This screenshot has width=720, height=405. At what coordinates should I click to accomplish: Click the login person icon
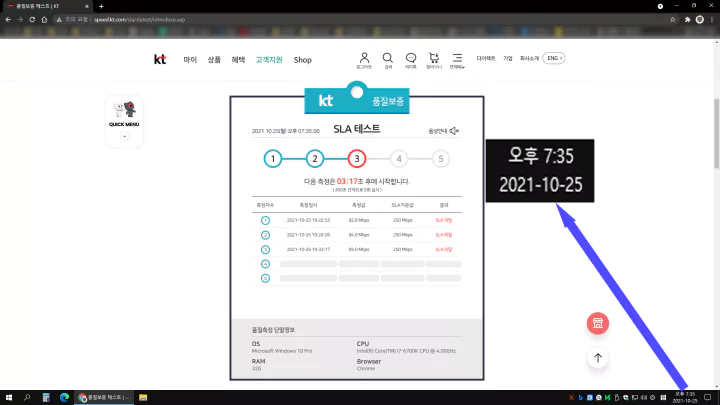364,60
